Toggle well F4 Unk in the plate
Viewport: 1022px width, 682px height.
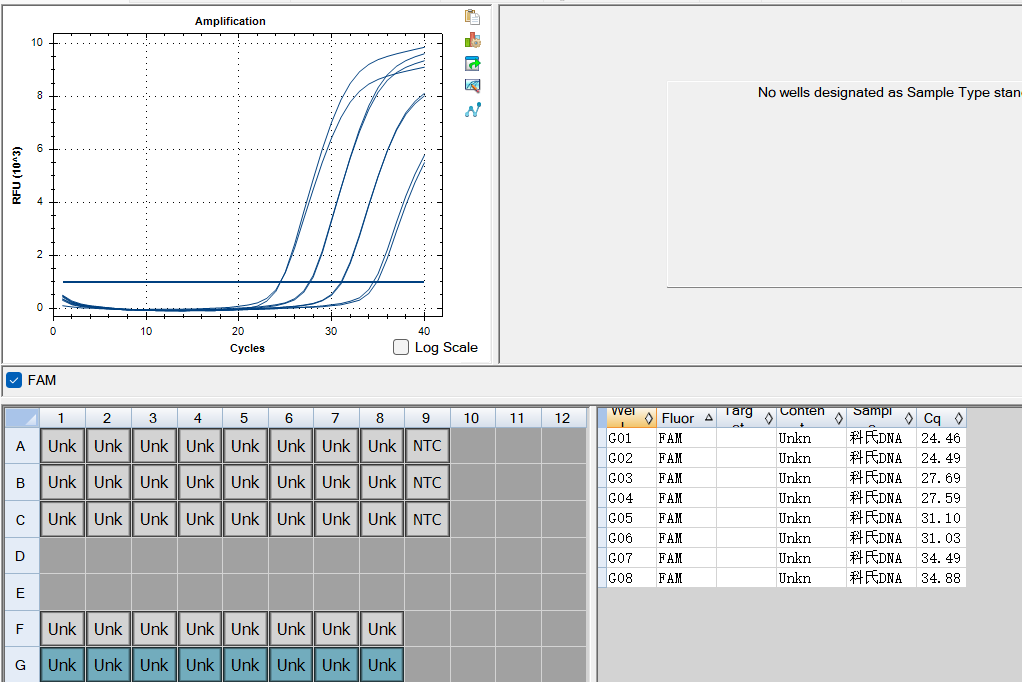pos(199,629)
